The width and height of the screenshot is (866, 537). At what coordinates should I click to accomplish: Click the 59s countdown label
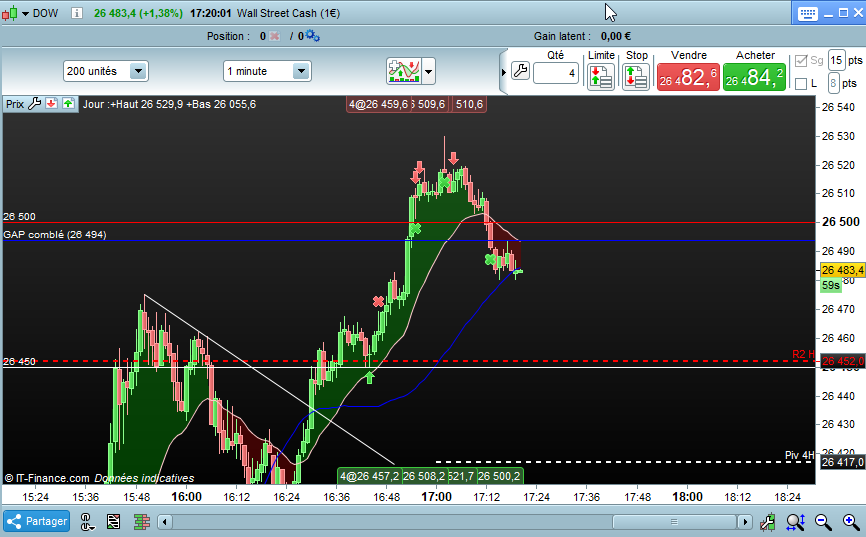pyautogui.click(x=831, y=285)
